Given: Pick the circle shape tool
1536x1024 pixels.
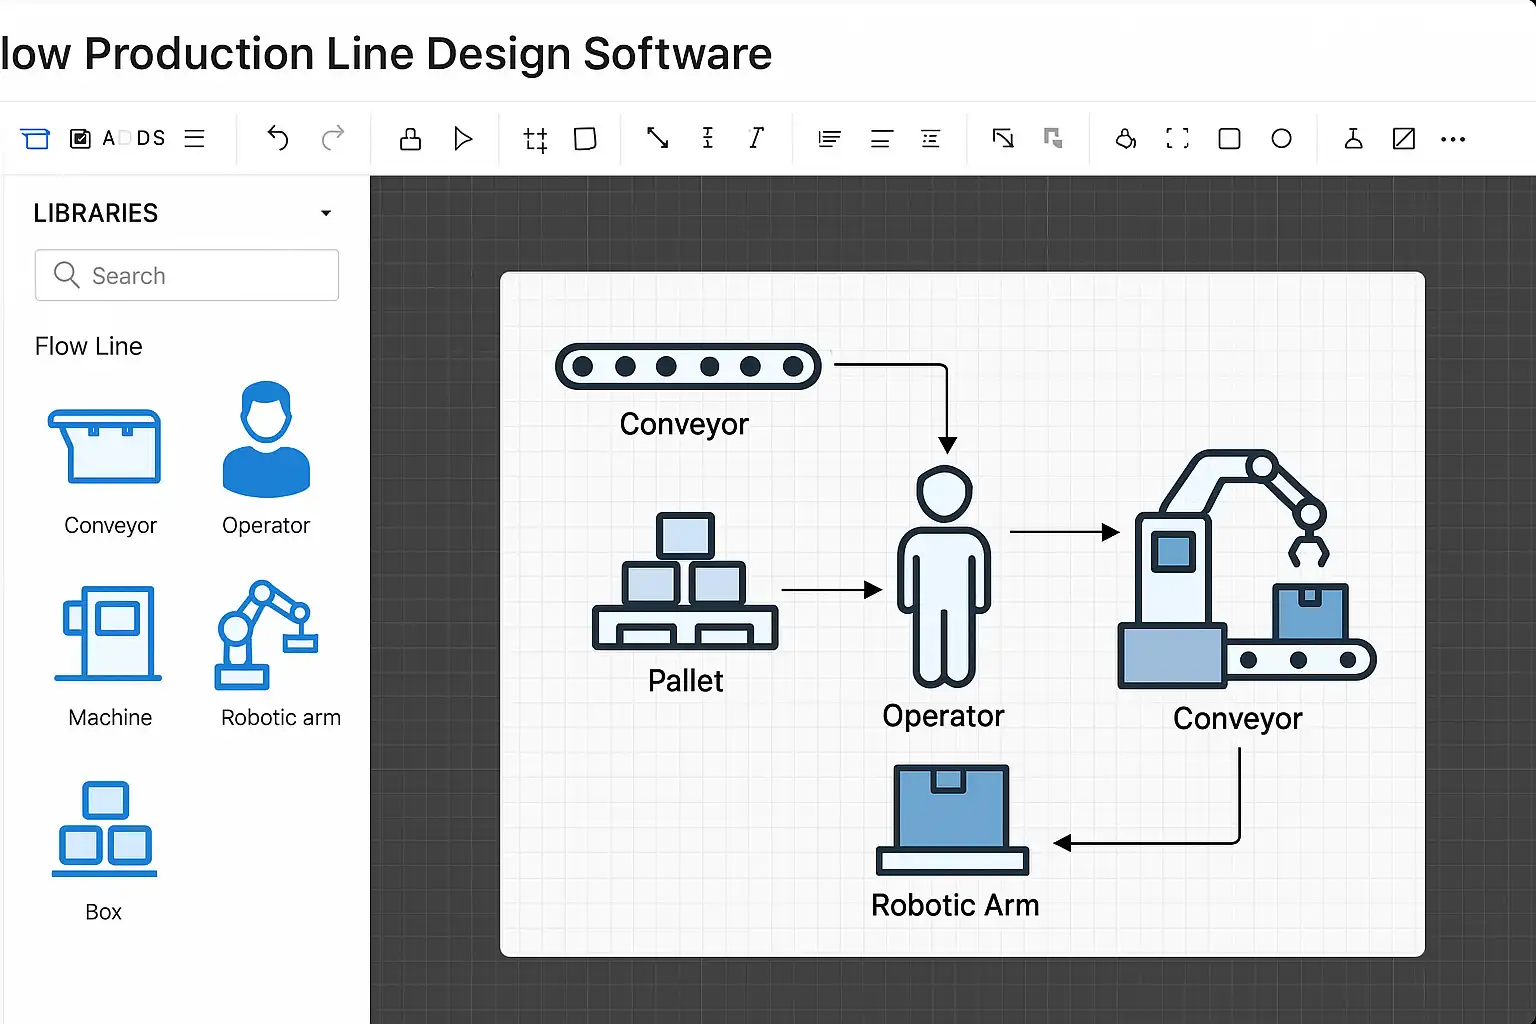Looking at the screenshot, I should coord(1281,139).
